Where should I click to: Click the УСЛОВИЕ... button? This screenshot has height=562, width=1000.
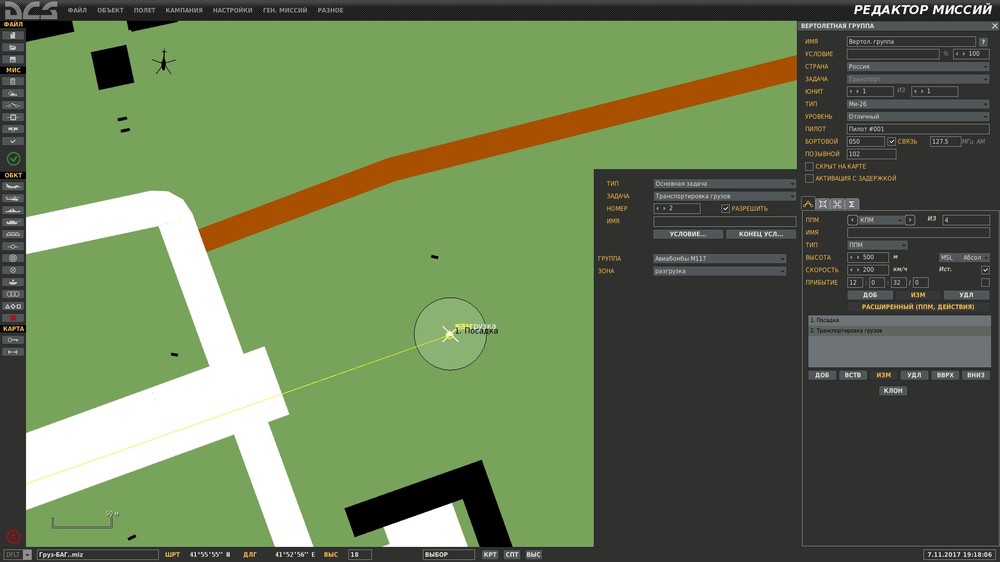(688, 234)
